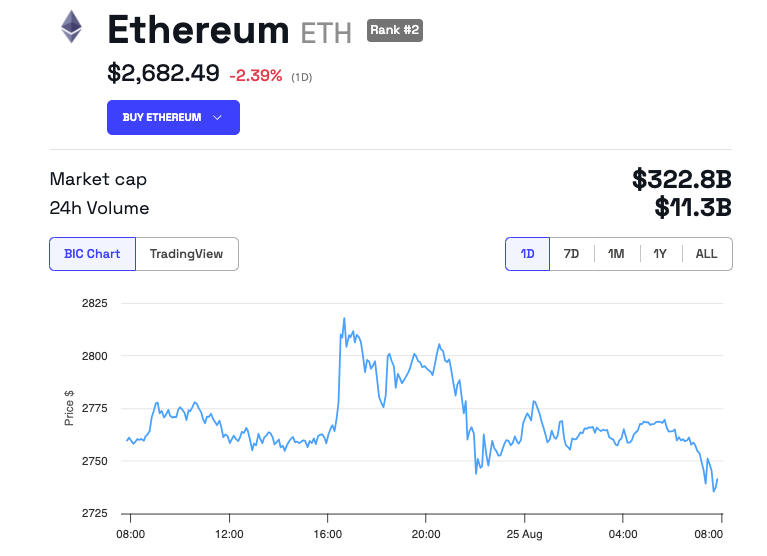Select the 1M time range

click(616, 254)
